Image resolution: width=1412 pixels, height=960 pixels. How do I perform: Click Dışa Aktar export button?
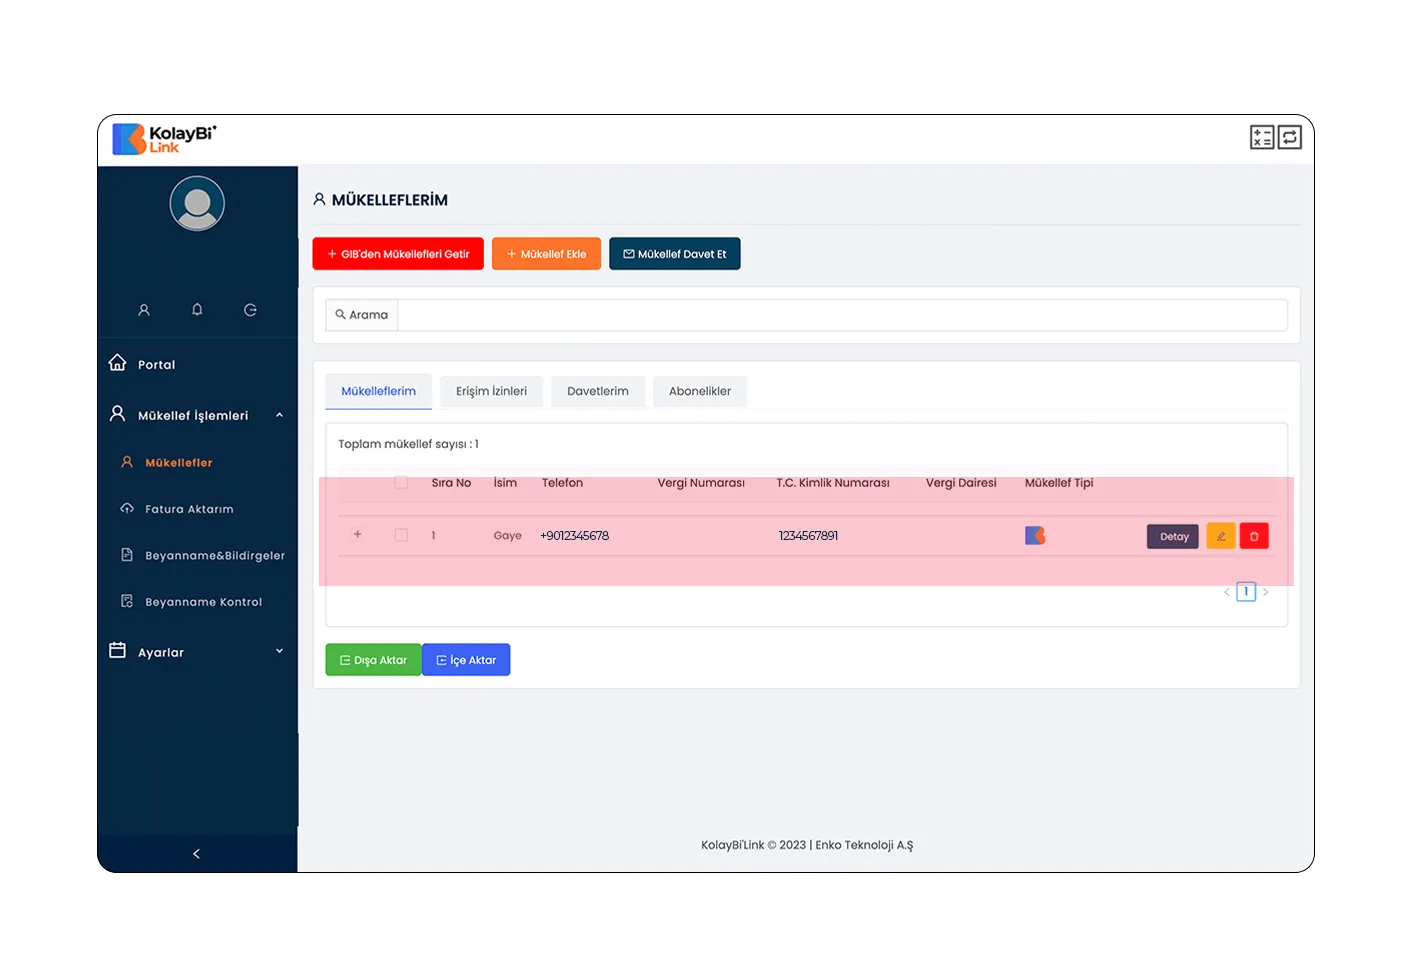tap(373, 660)
